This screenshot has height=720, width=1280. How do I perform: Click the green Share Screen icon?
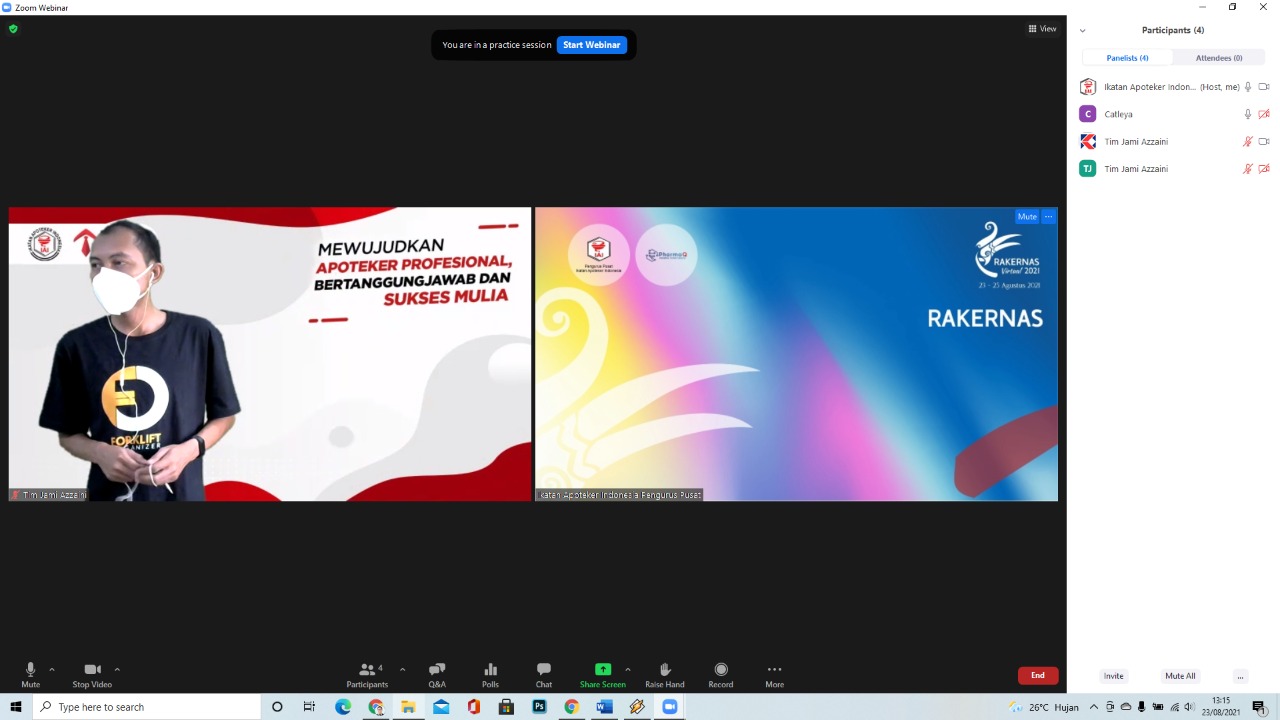coord(603,669)
